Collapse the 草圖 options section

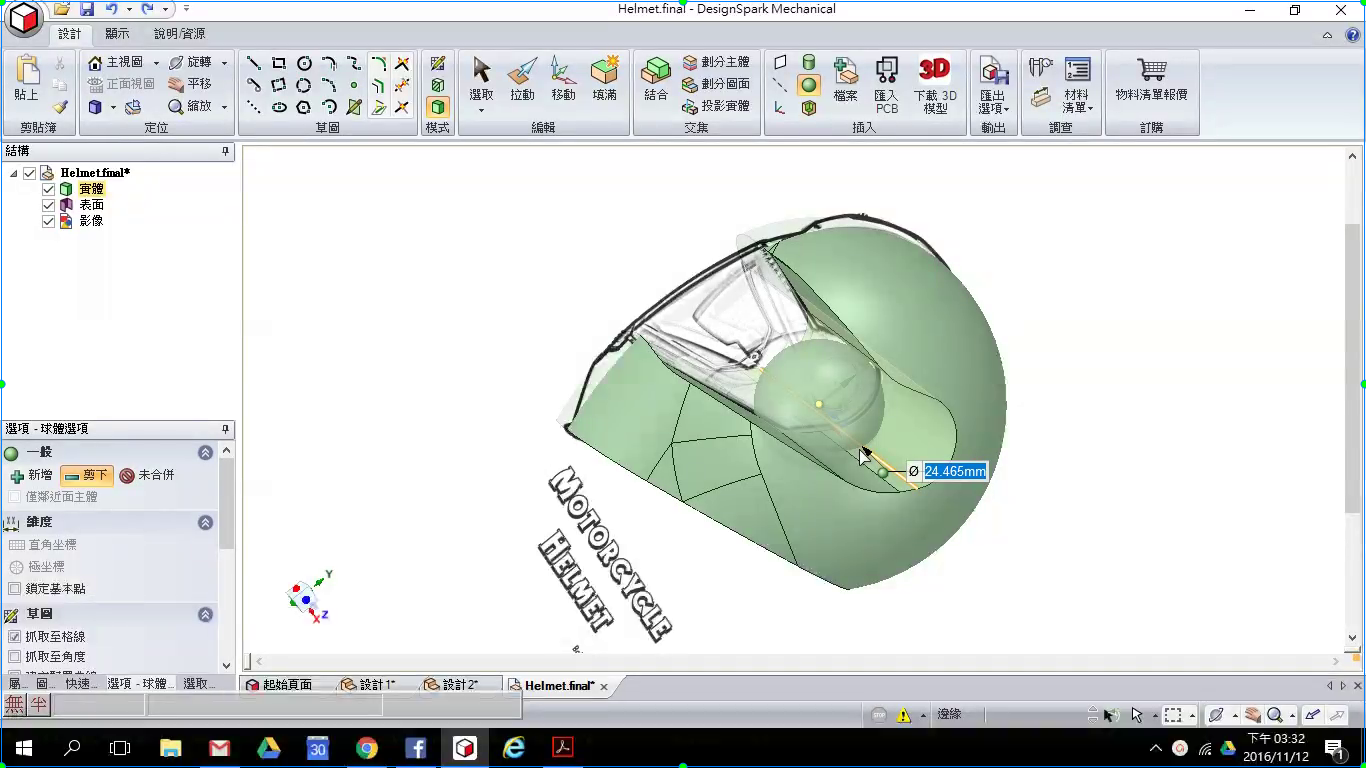point(205,614)
